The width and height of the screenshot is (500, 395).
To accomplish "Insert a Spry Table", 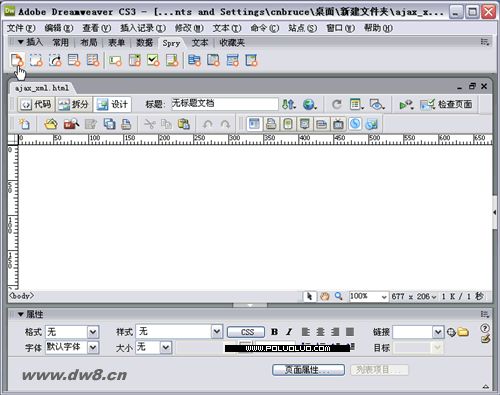I will [x=93, y=60].
